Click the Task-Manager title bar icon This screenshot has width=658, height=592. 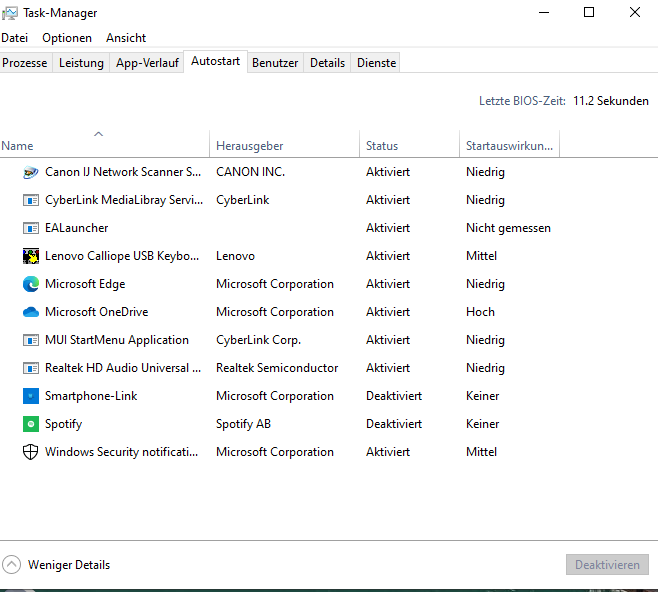(x=10, y=13)
